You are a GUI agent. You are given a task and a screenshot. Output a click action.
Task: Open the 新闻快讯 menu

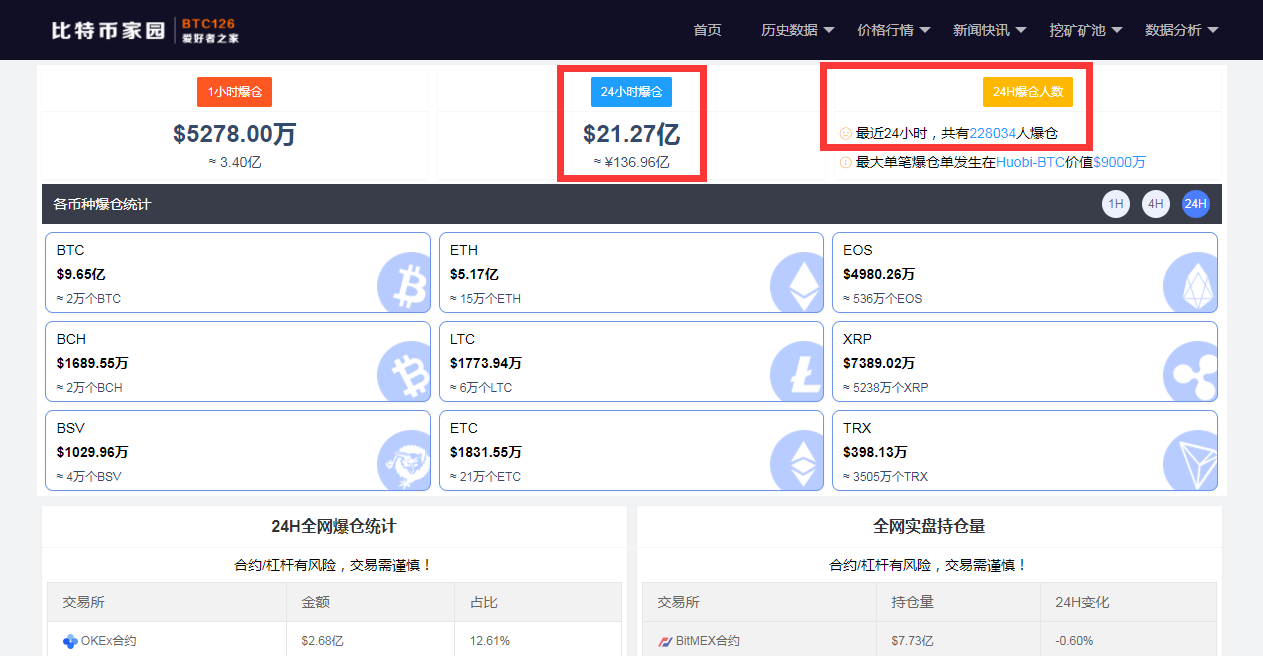click(981, 30)
